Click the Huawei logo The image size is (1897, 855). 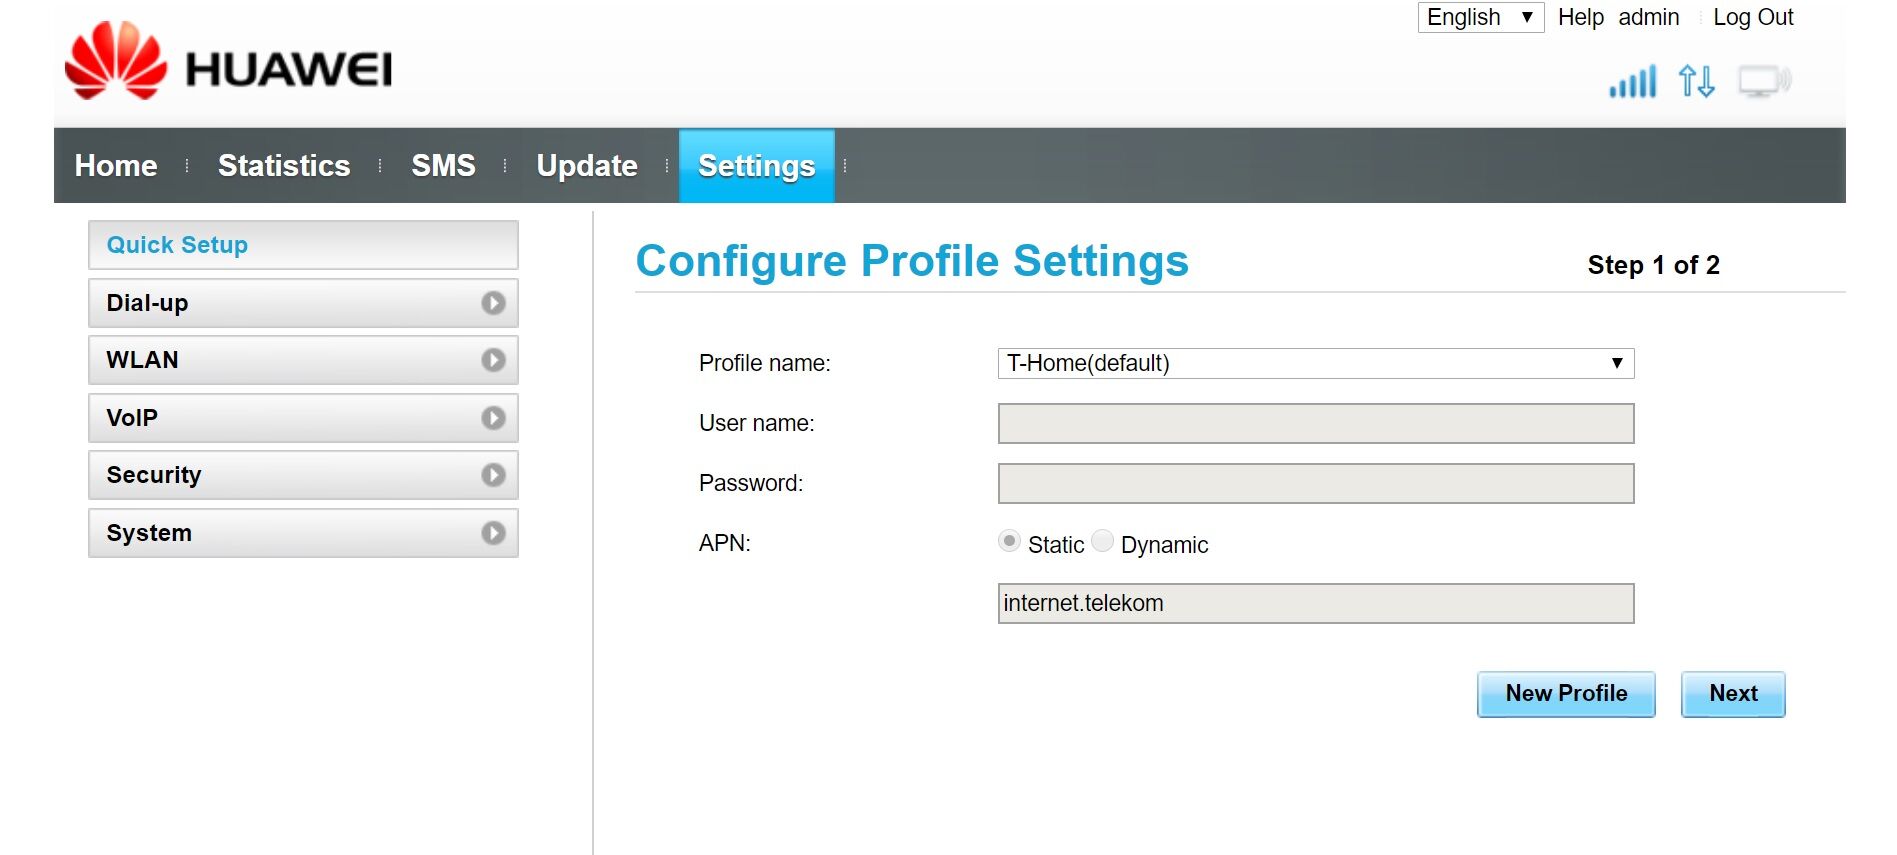click(x=228, y=63)
